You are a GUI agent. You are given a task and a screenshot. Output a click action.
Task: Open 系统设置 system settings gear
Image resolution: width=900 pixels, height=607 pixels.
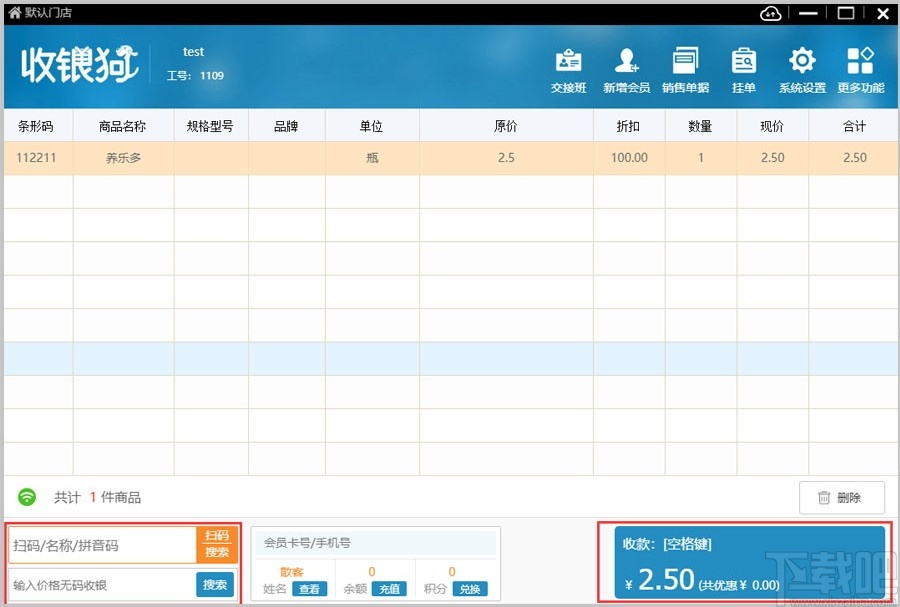802,71
